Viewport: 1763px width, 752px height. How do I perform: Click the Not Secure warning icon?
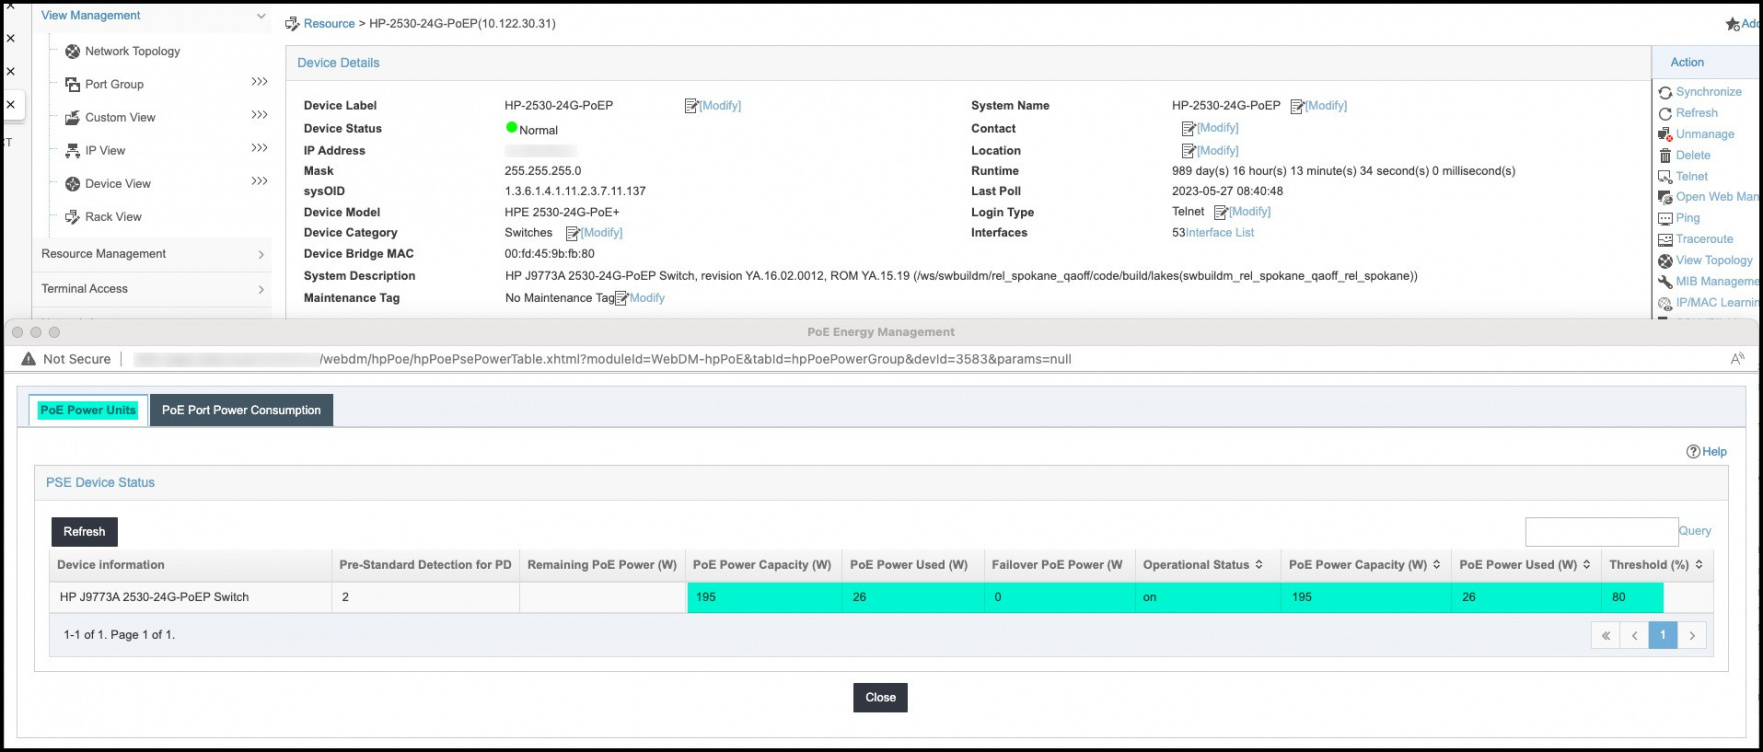click(x=28, y=359)
